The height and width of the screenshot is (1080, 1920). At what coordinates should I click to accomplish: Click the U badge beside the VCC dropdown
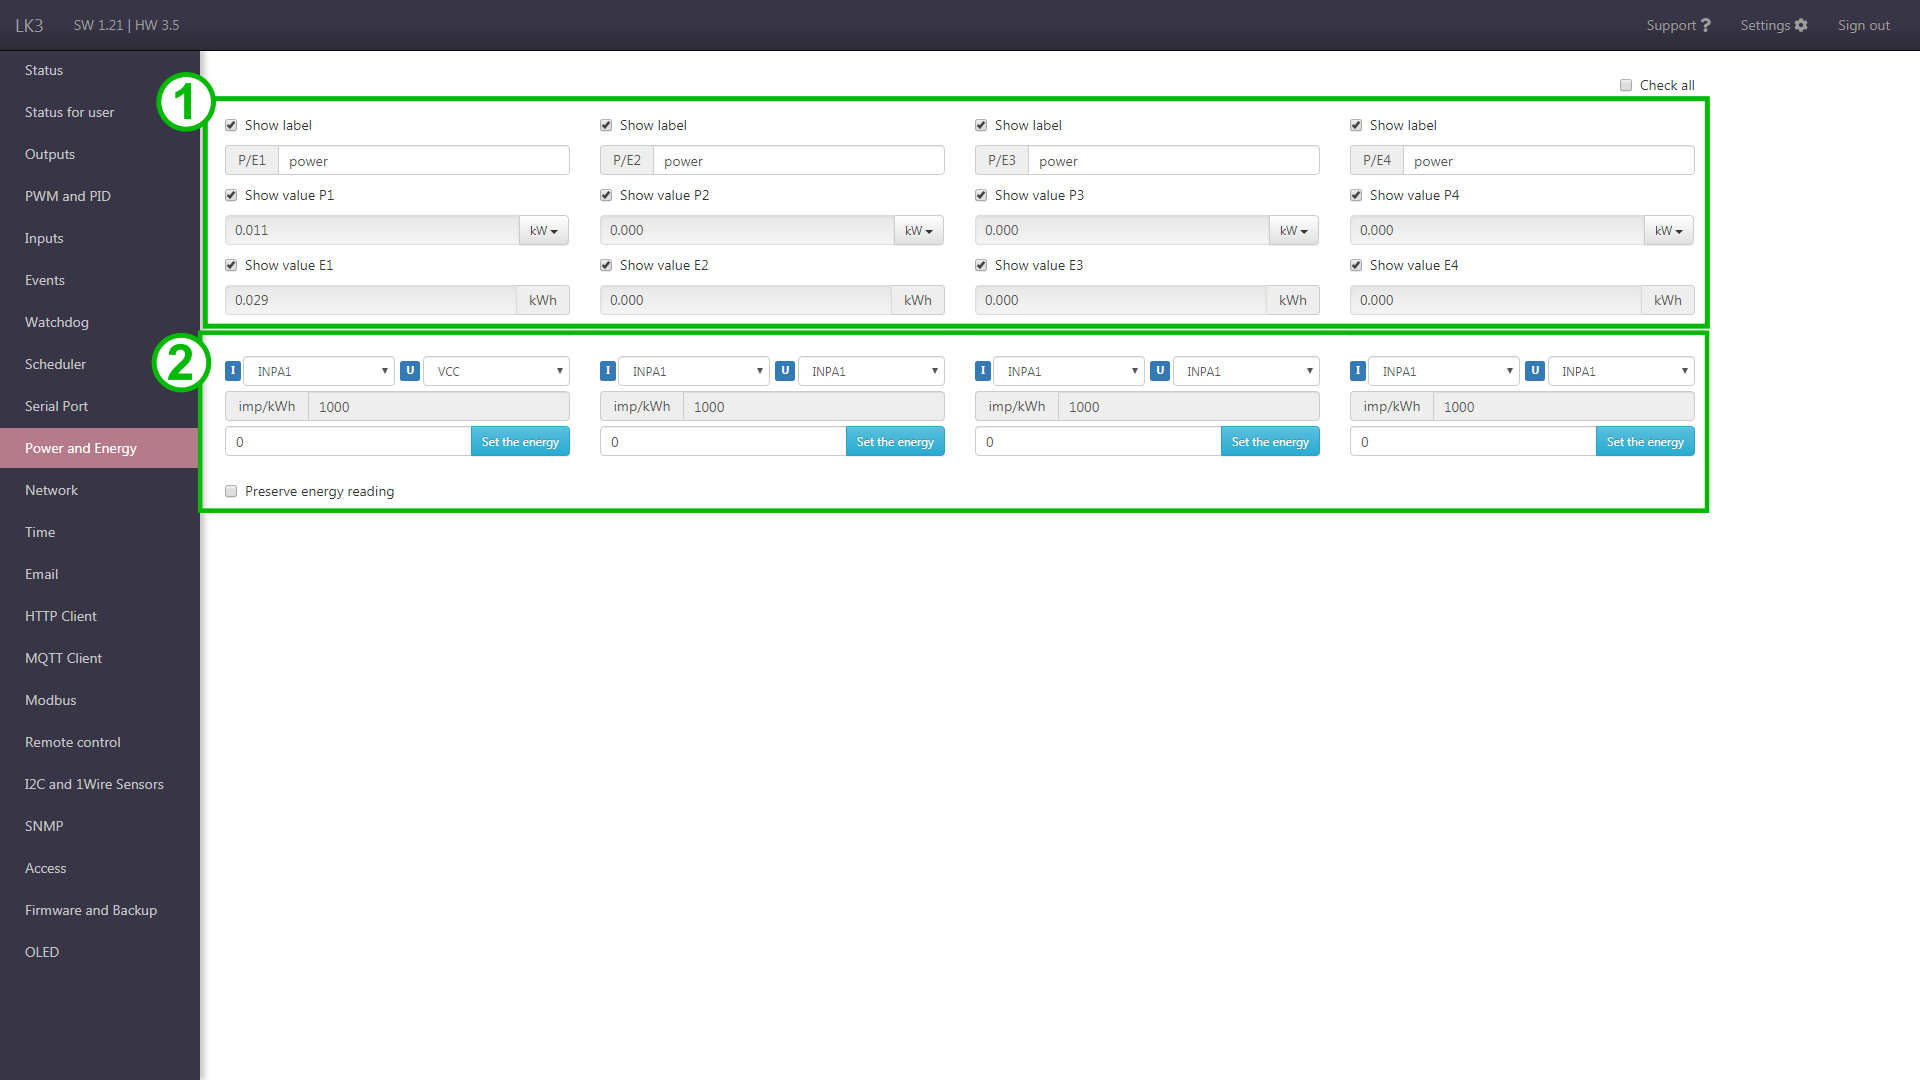410,371
